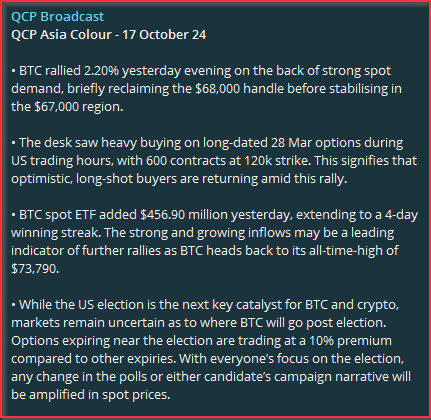
Task: Select the $456.90 million figure
Action: point(184,215)
